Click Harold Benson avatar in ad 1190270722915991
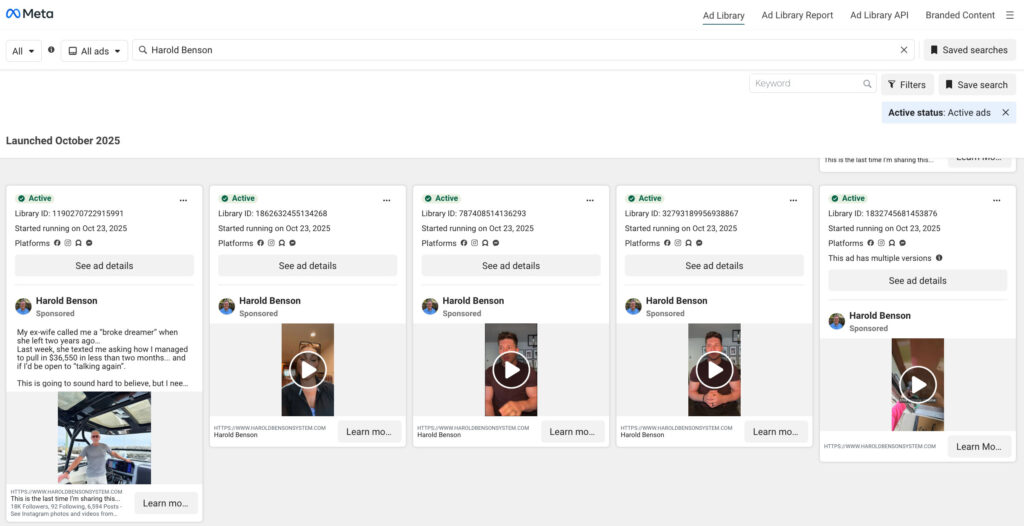The height and width of the screenshot is (526, 1024). pos(24,306)
